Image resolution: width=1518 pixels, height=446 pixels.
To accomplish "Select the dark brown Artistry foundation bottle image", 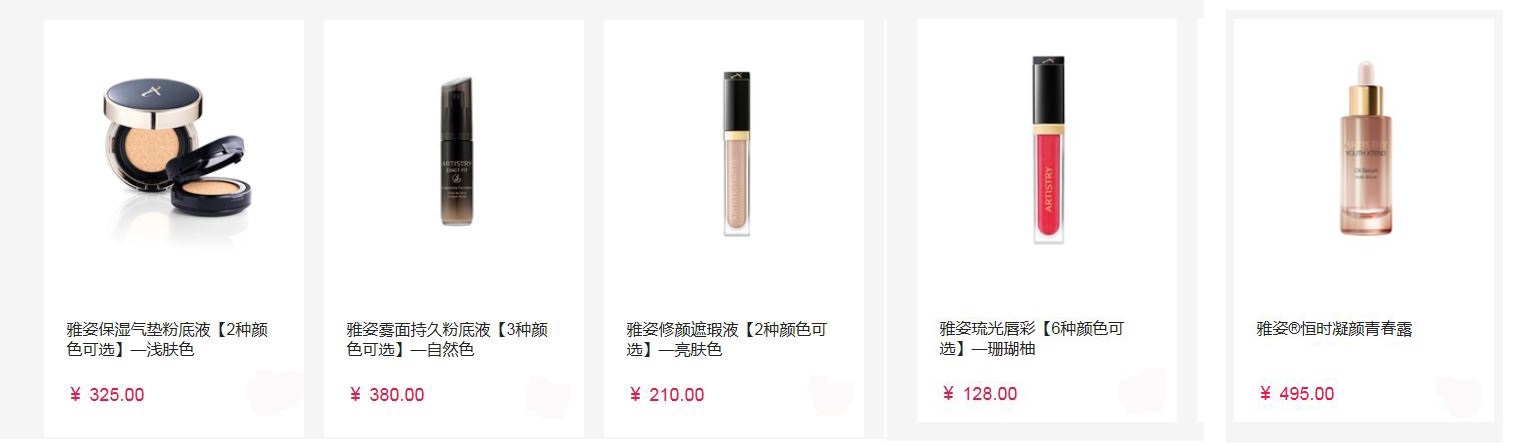I will 455,152.
